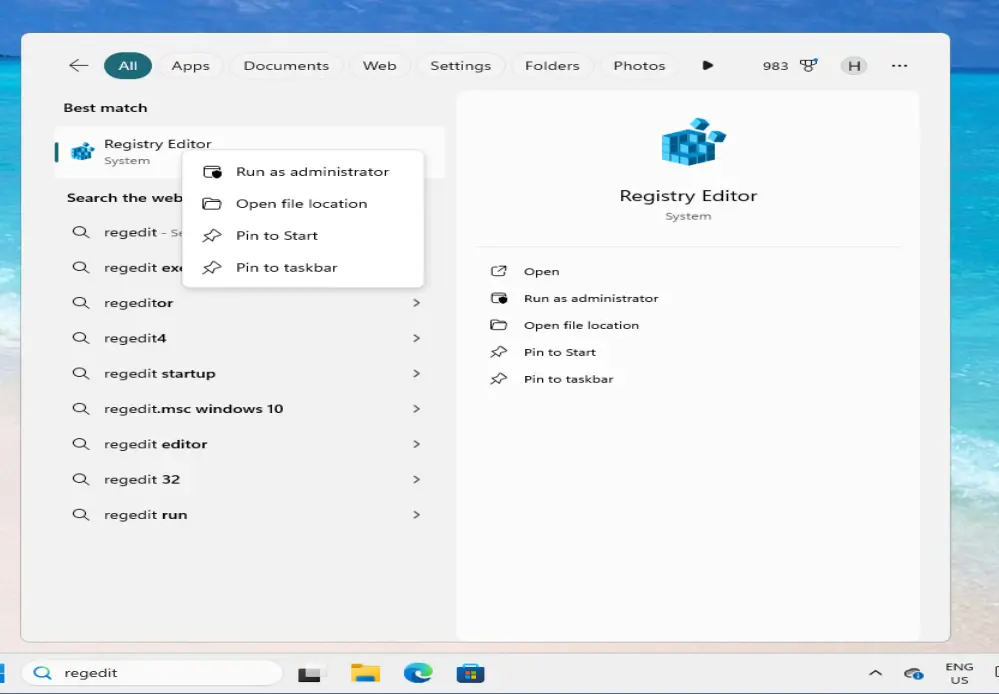Switch to the Photos filter tab
Screen dimensions: 999x694
tap(639, 66)
